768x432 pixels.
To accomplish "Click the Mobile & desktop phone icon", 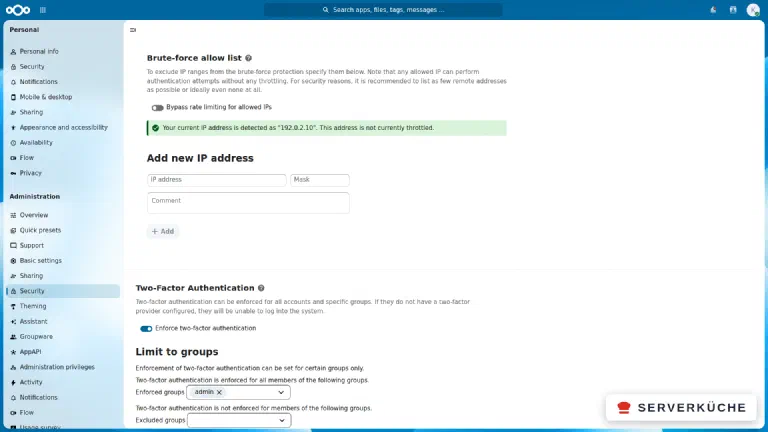I will 13,97.
